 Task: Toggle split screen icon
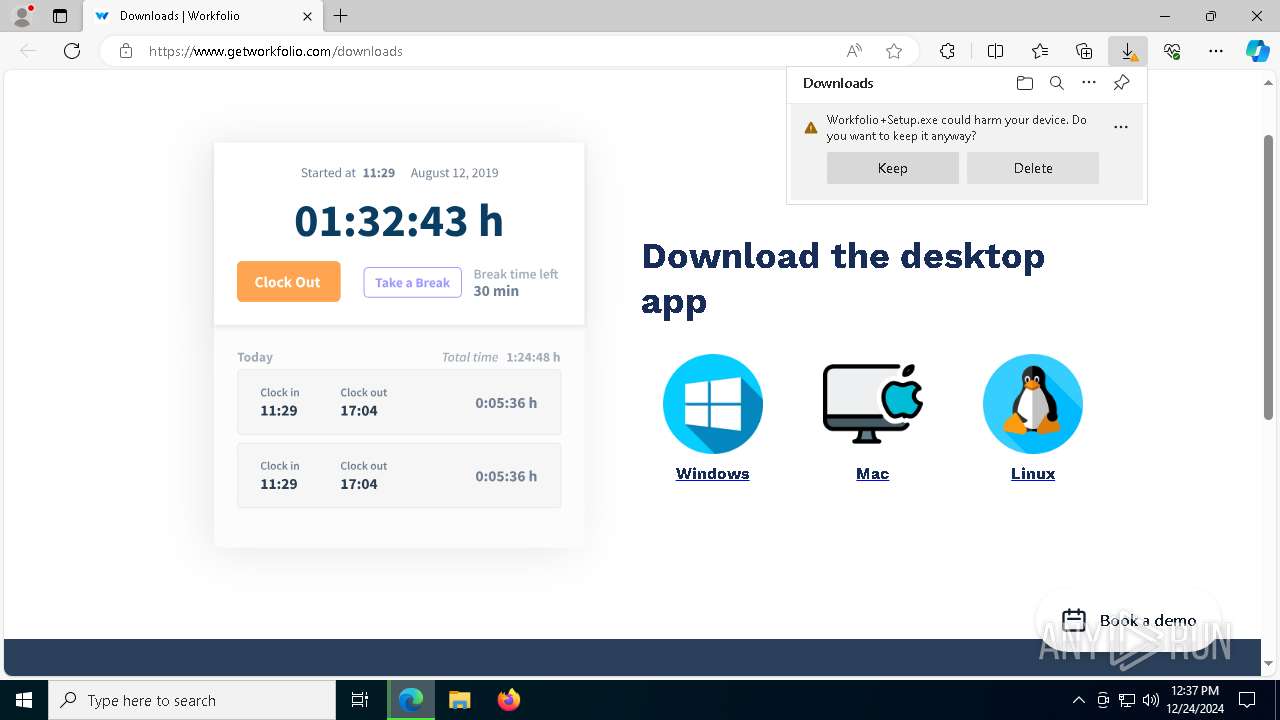(995, 51)
